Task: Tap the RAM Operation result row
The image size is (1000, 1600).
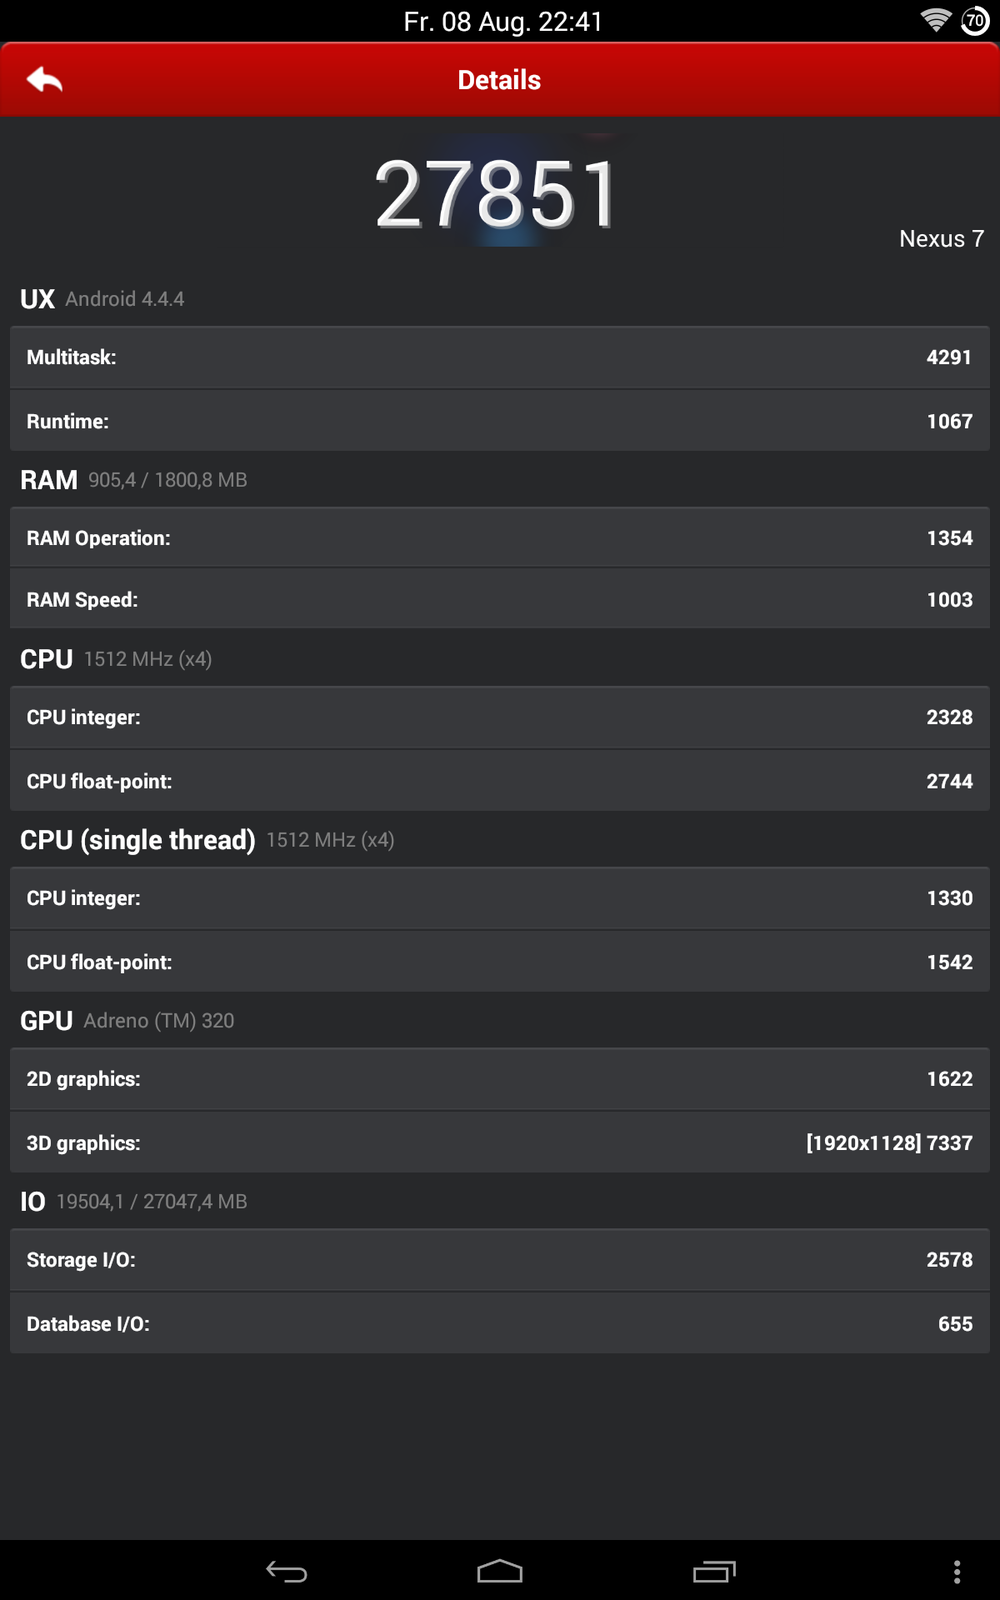Action: click(500, 538)
